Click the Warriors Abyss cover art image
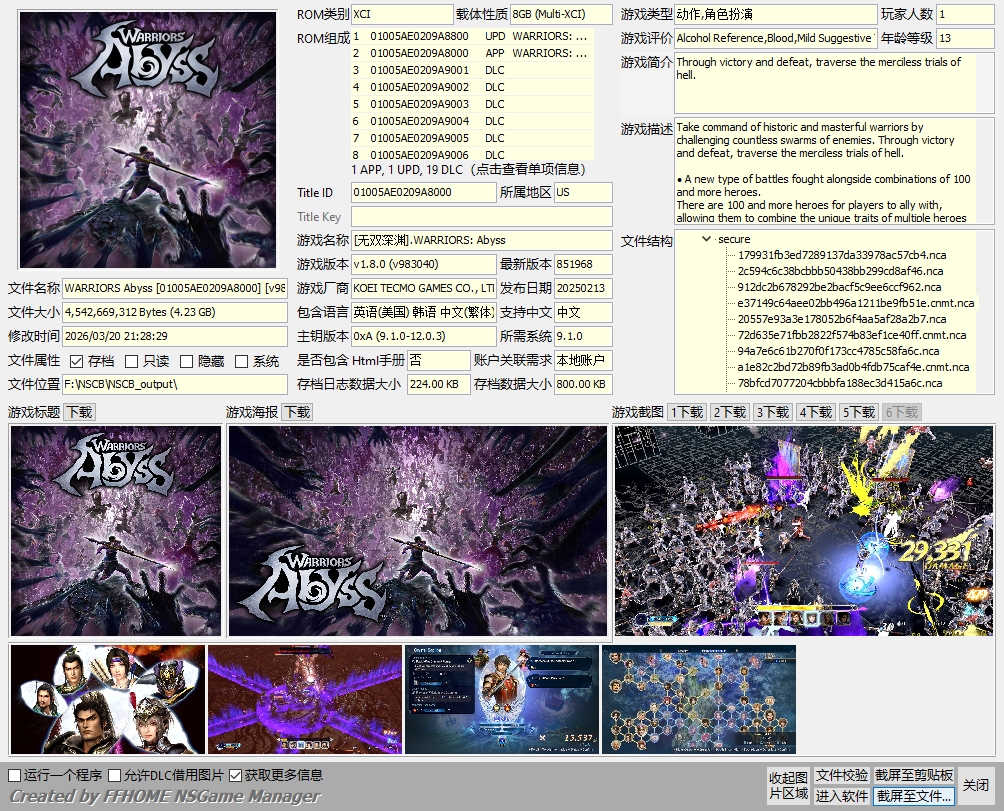 [x=148, y=140]
